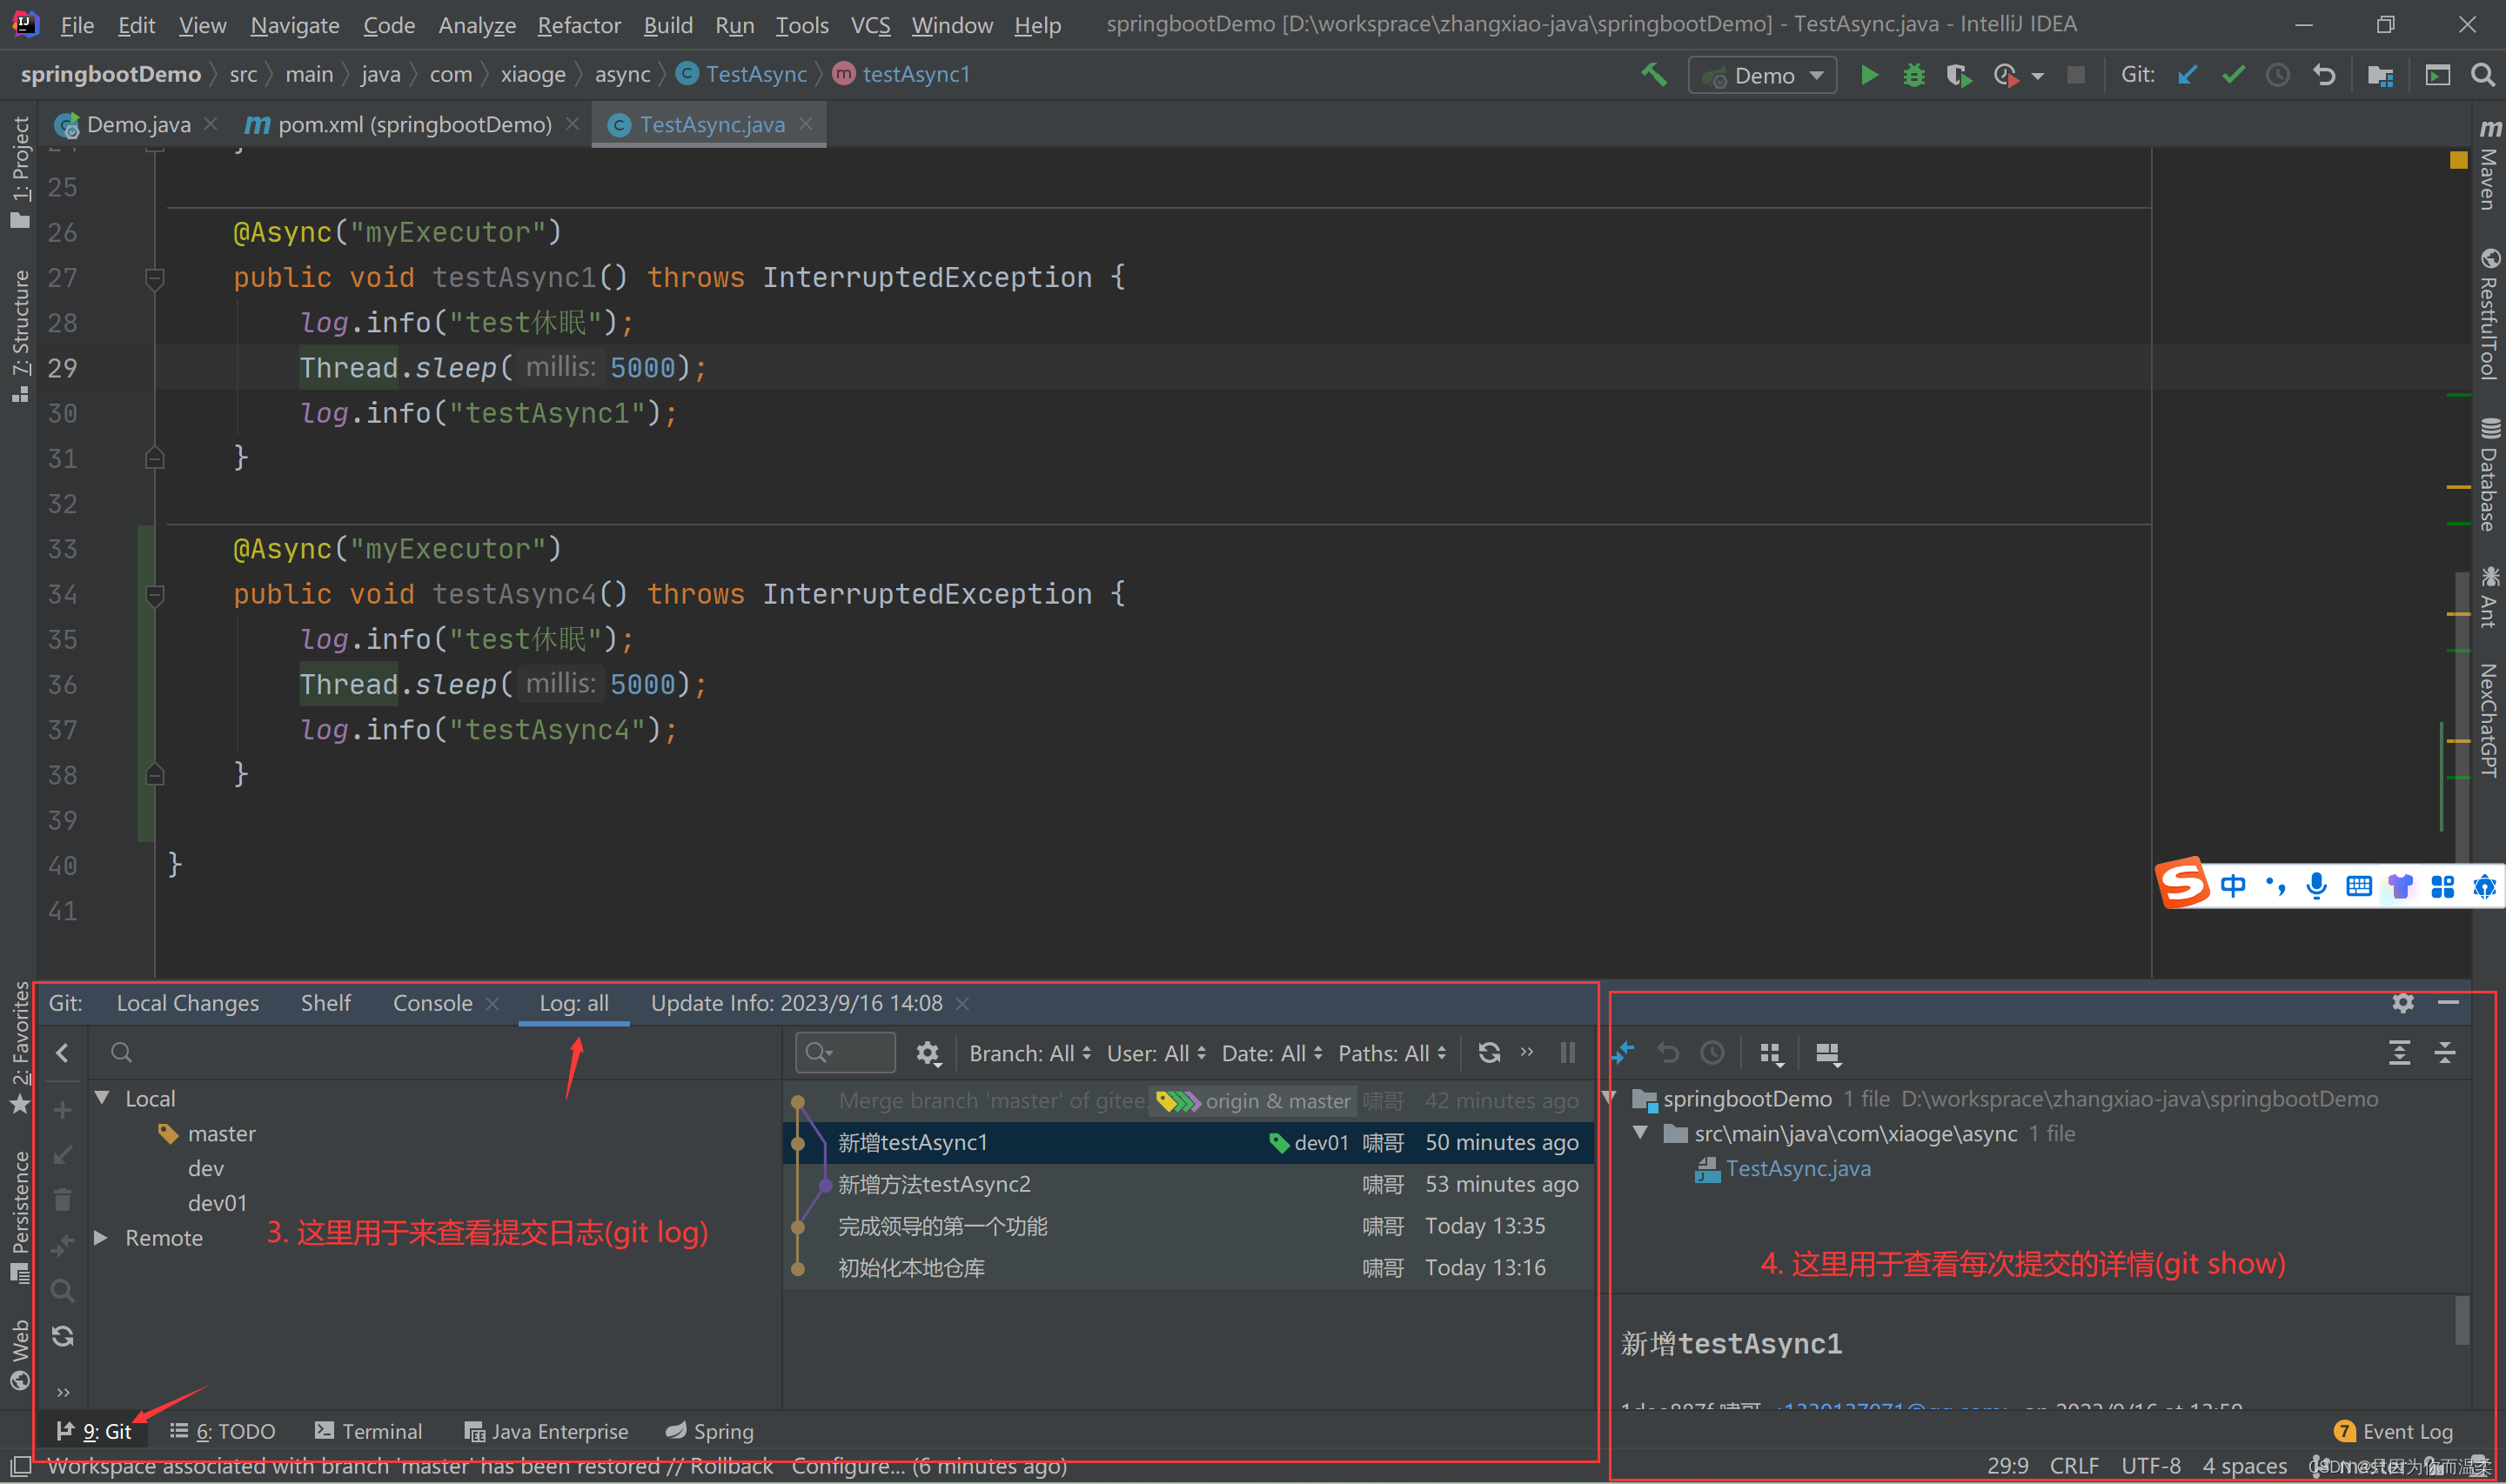Open the Search Everywhere magnifier
Viewport: 2506px width, 1484px height.
click(2482, 75)
